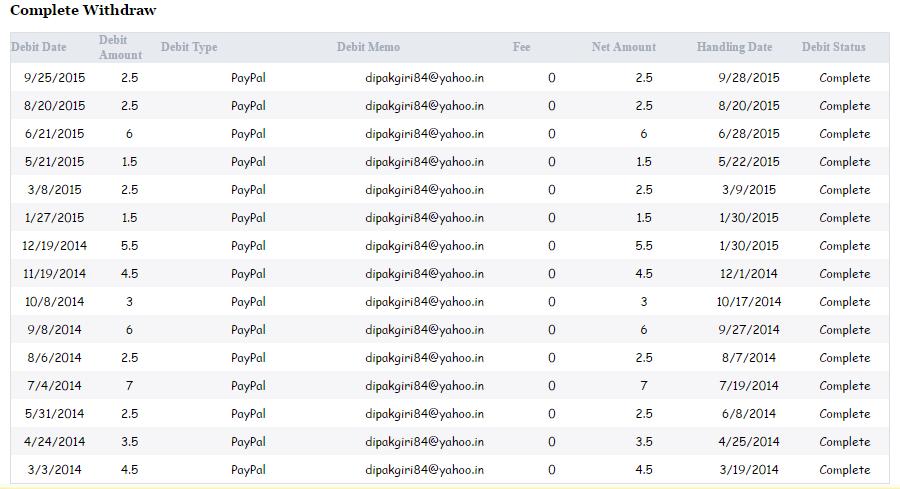Select debit date 5/21/2015
This screenshot has height=489, width=900.
(x=55, y=162)
